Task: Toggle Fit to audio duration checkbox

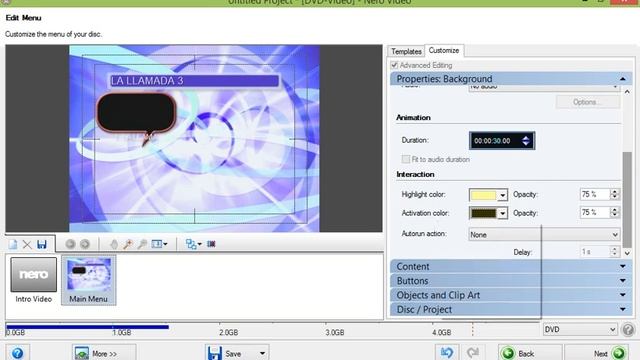Action: point(405,159)
